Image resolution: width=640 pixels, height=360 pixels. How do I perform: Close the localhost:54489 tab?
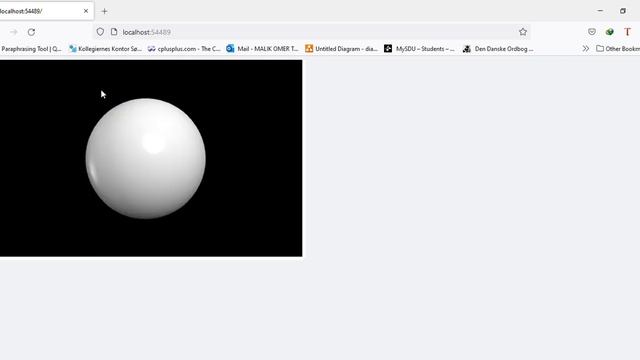[x=86, y=11]
